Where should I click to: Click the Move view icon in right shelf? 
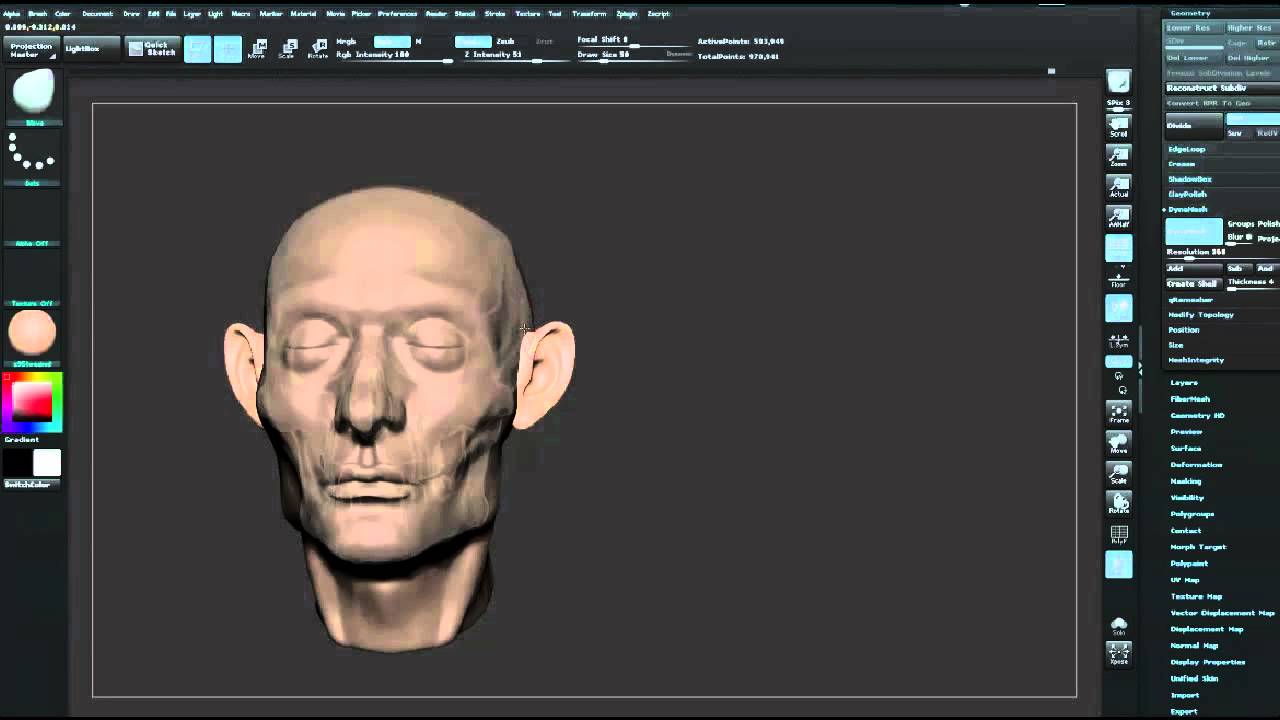[x=1119, y=443]
